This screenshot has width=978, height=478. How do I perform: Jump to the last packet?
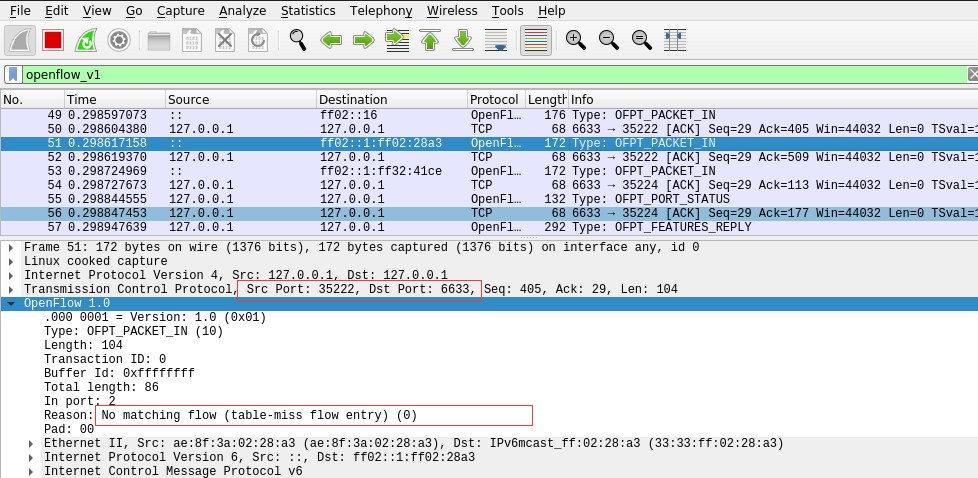tap(463, 41)
